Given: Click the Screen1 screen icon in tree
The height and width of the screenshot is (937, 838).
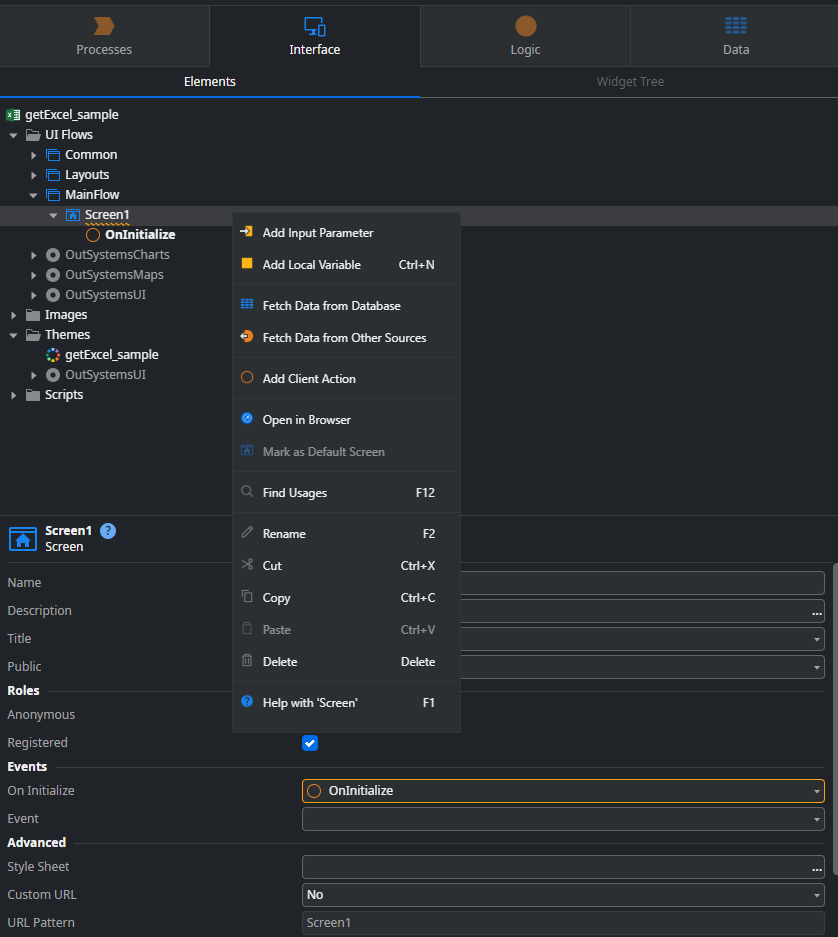Looking at the screenshot, I should (73, 215).
